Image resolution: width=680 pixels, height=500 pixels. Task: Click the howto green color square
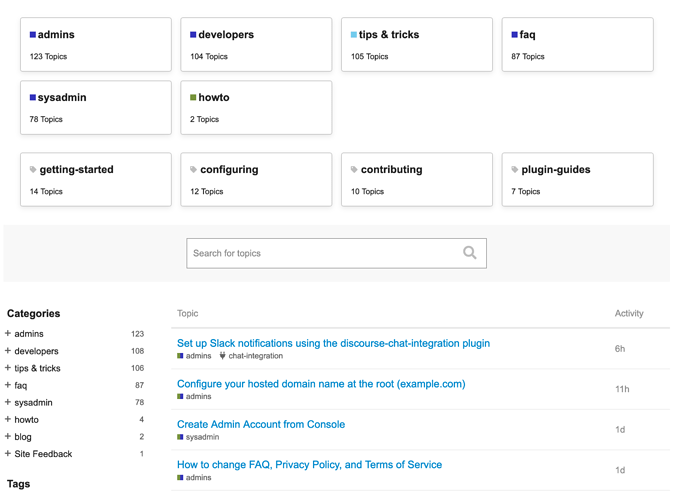click(x=193, y=98)
